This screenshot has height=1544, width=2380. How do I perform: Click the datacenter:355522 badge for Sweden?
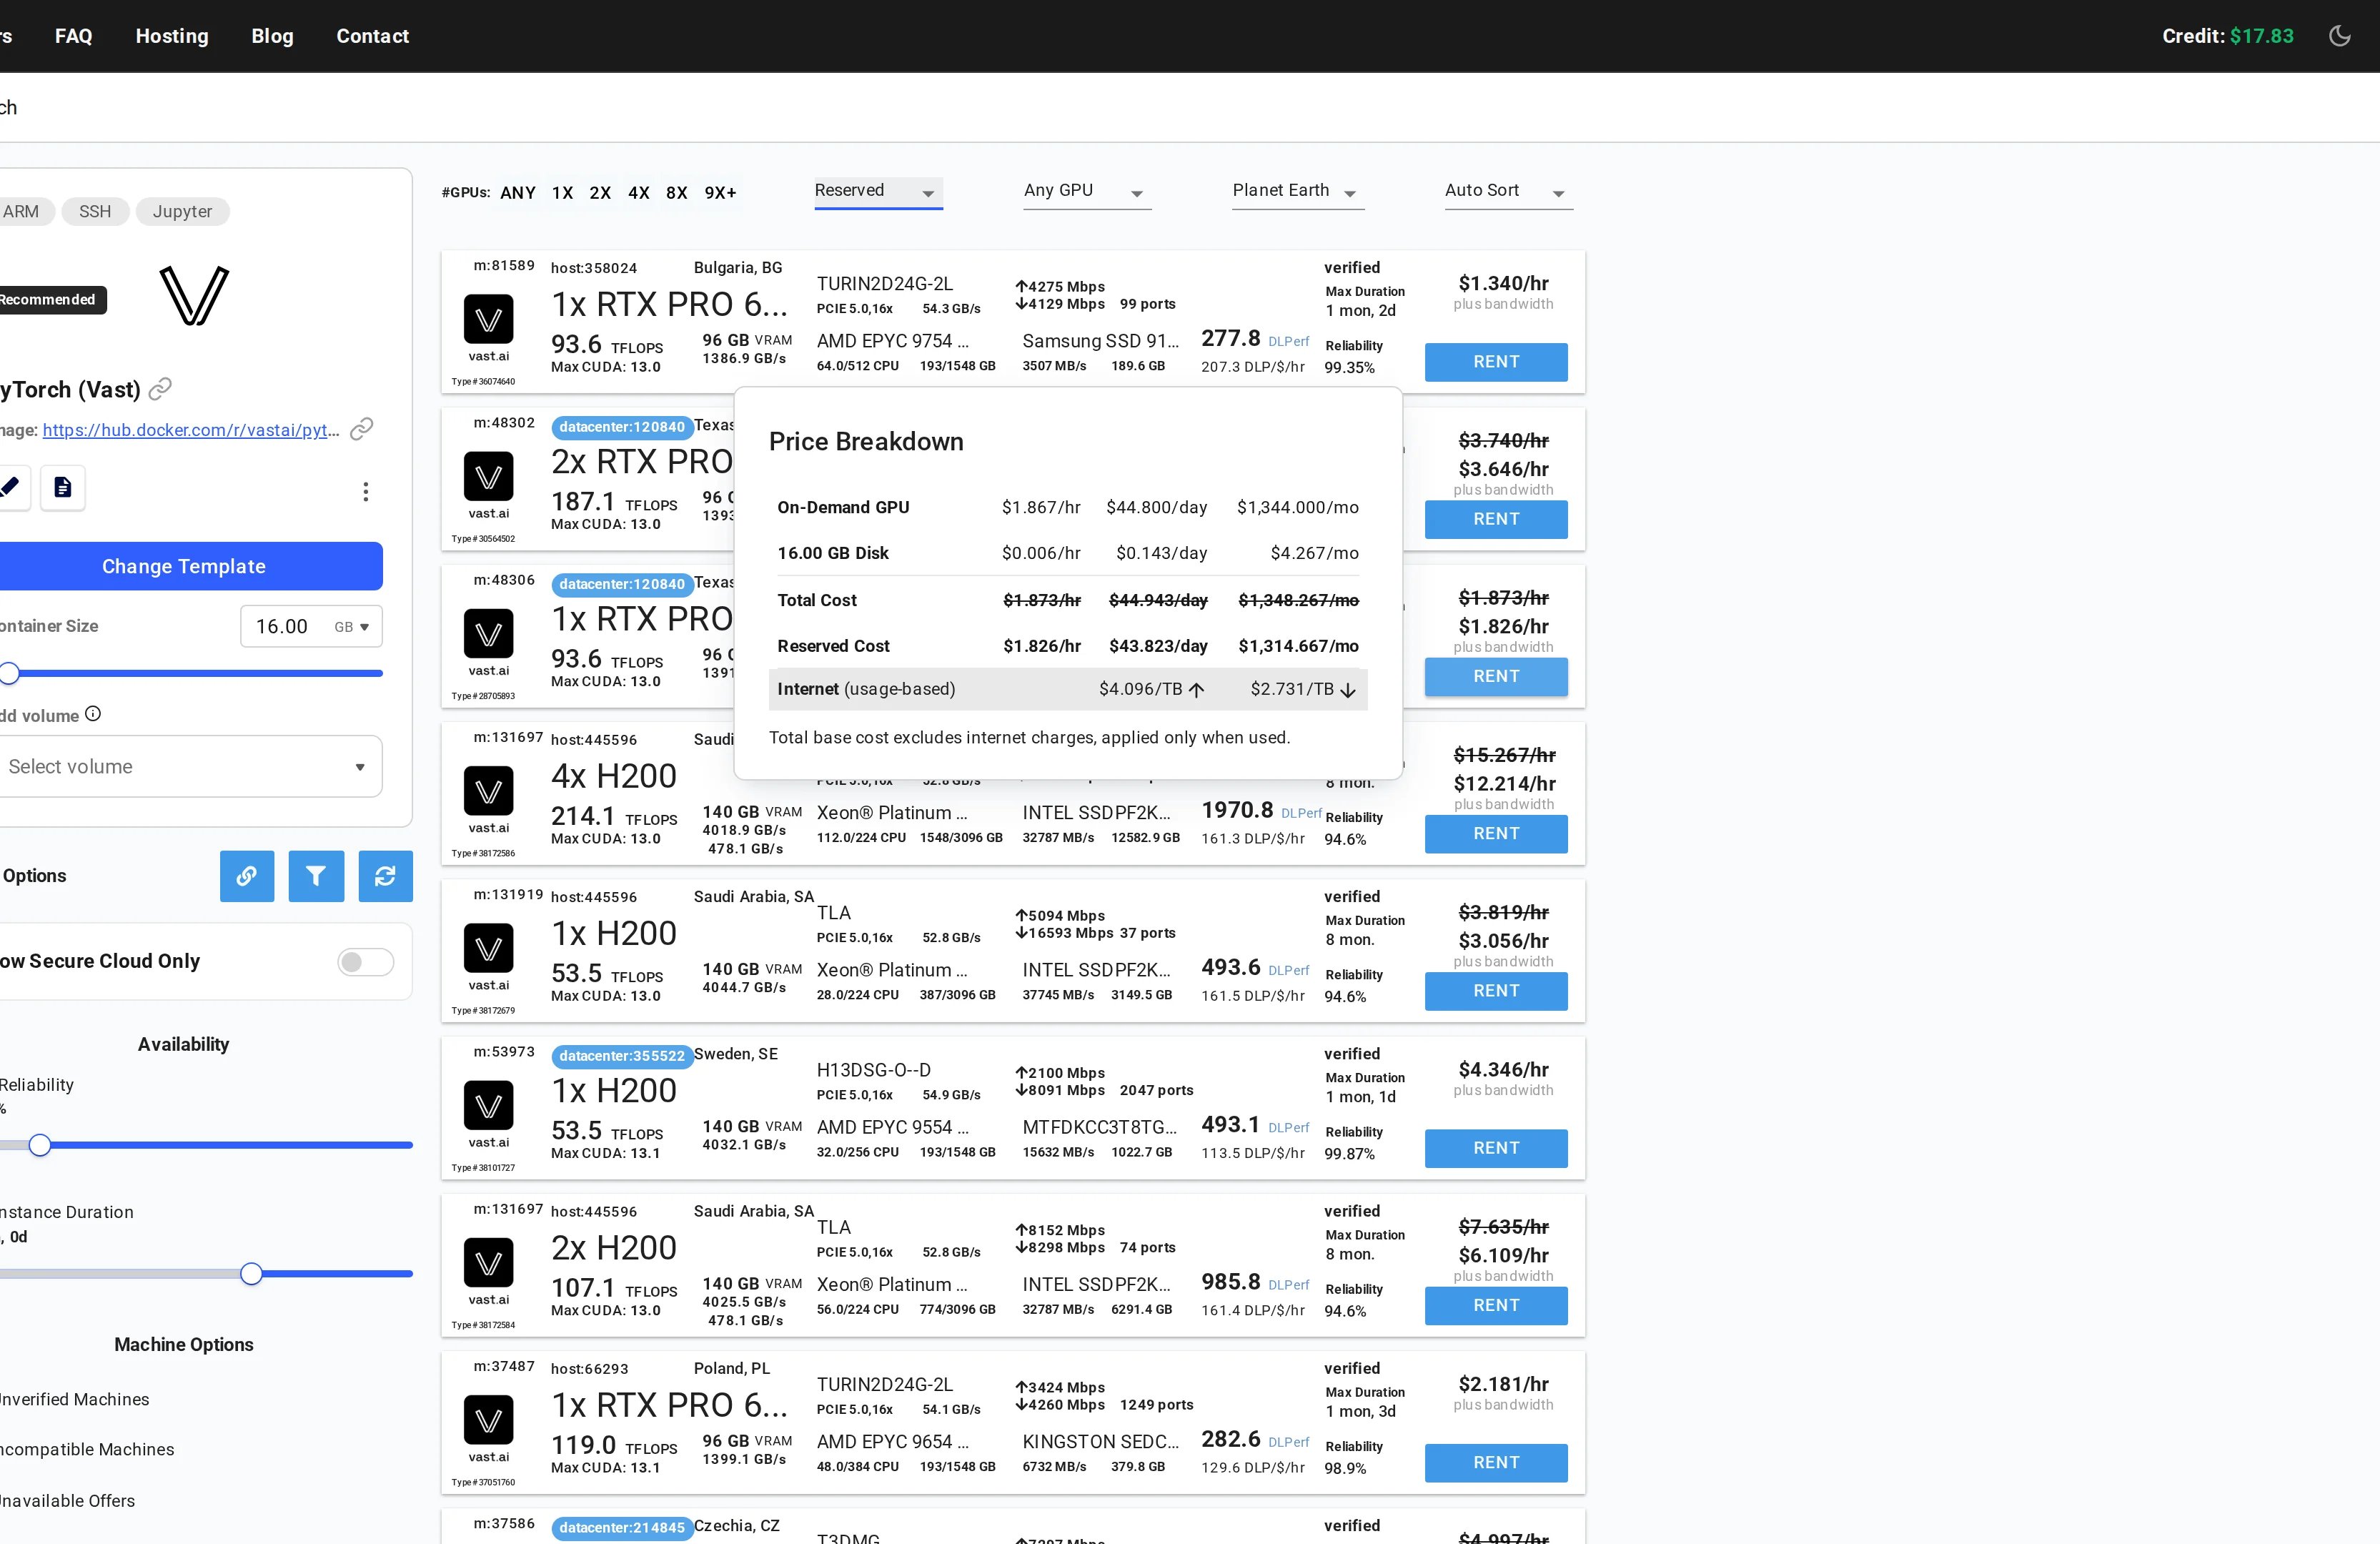[622, 1056]
